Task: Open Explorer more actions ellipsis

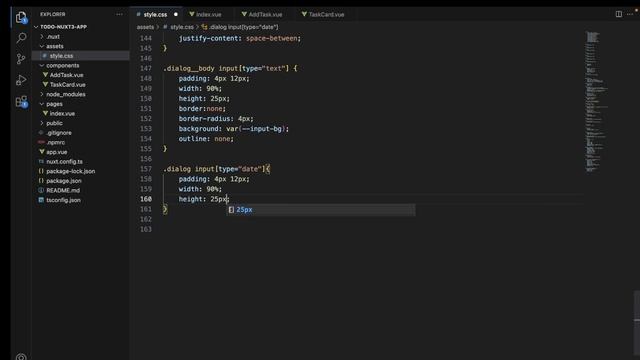Action: pyautogui.click(x=119, y=14)
